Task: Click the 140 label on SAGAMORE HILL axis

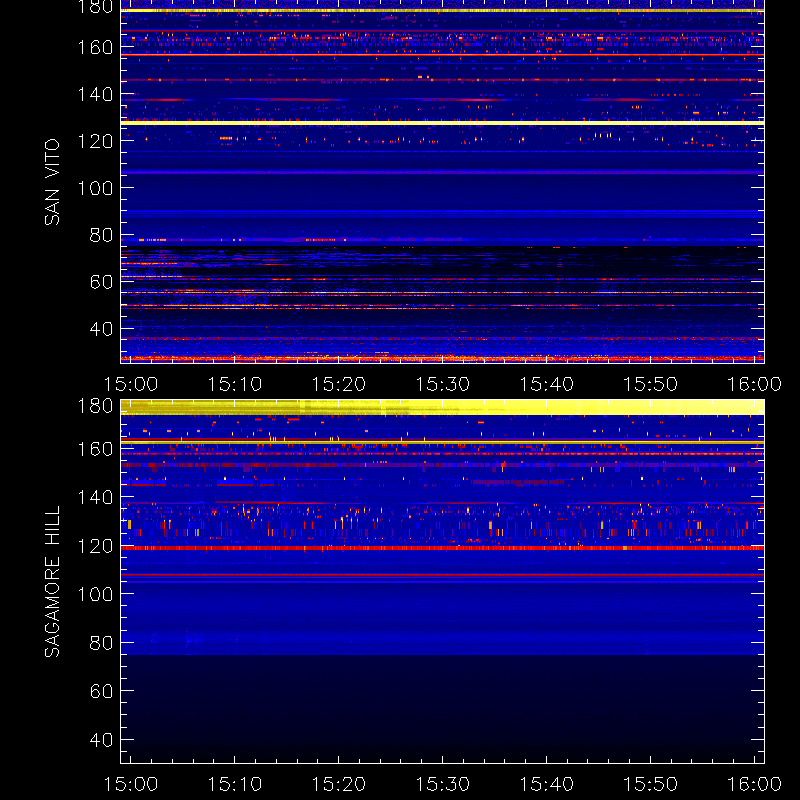Action: (x=95, y=497)
